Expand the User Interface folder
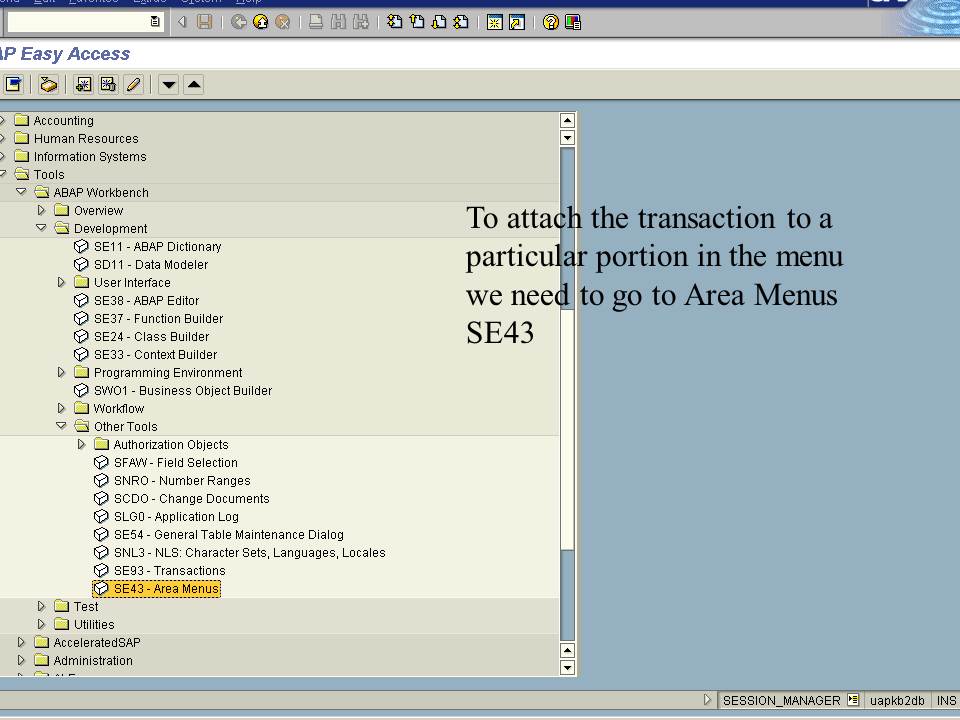The image size is (960, 720). click(x=61, y=282)
